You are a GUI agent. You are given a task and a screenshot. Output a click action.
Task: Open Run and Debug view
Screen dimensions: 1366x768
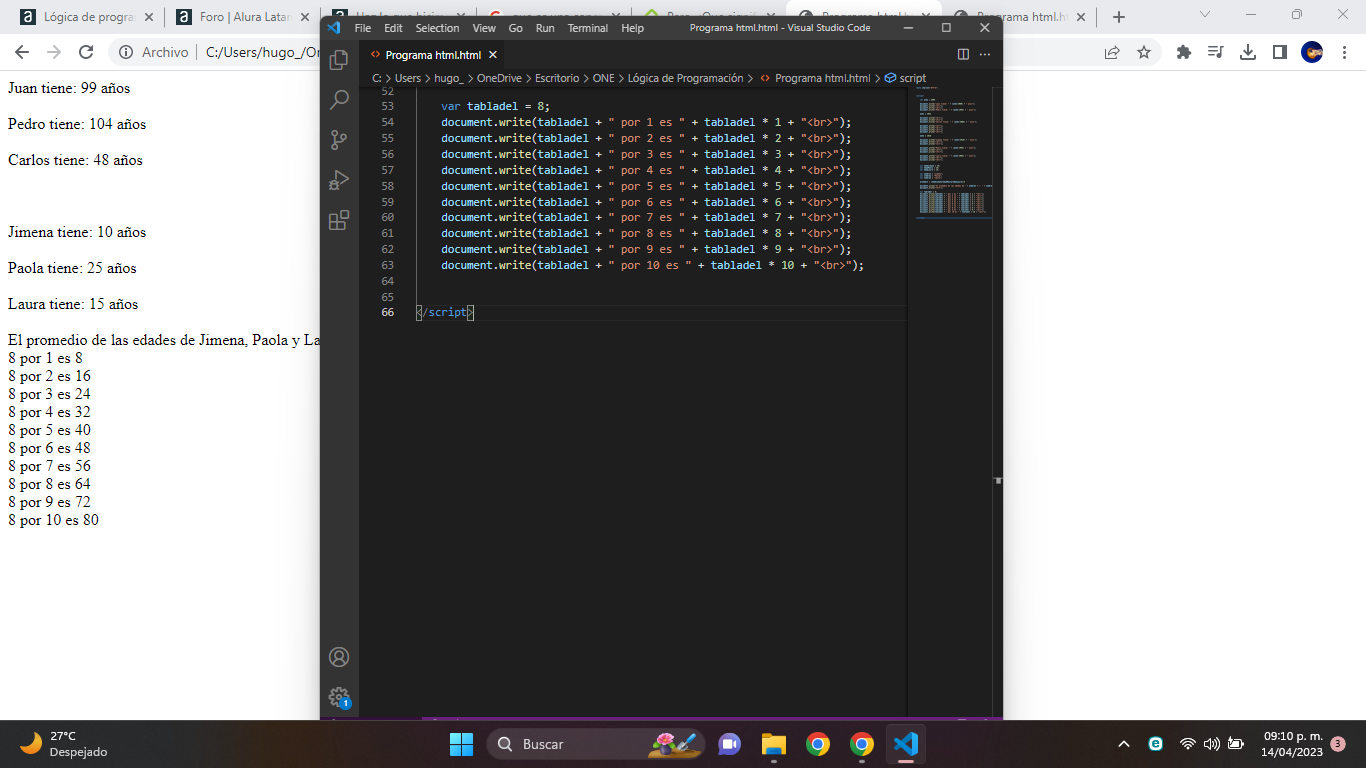(339, 180)
